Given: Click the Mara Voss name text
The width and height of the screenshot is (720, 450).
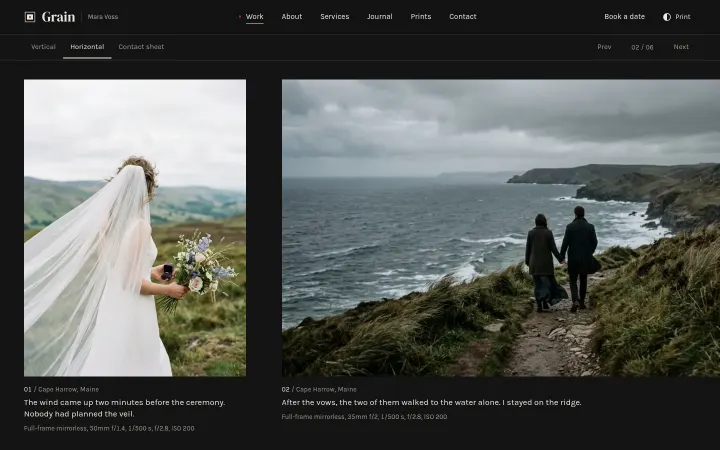Looking at the screenshot, I should (103, 17).
